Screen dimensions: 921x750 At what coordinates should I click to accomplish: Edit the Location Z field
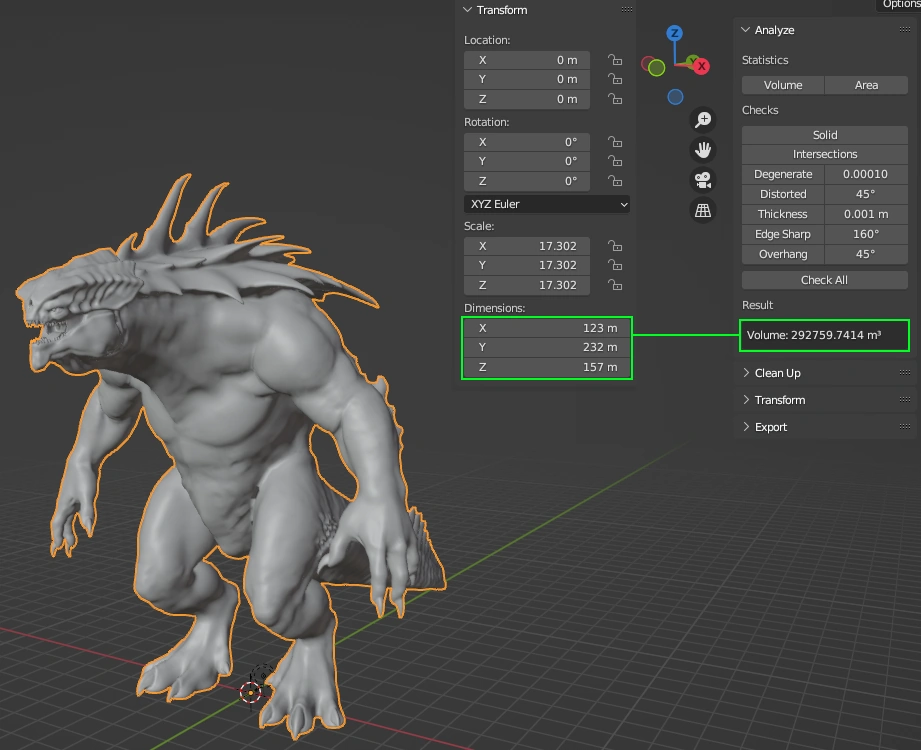click(x=527, y=99)
